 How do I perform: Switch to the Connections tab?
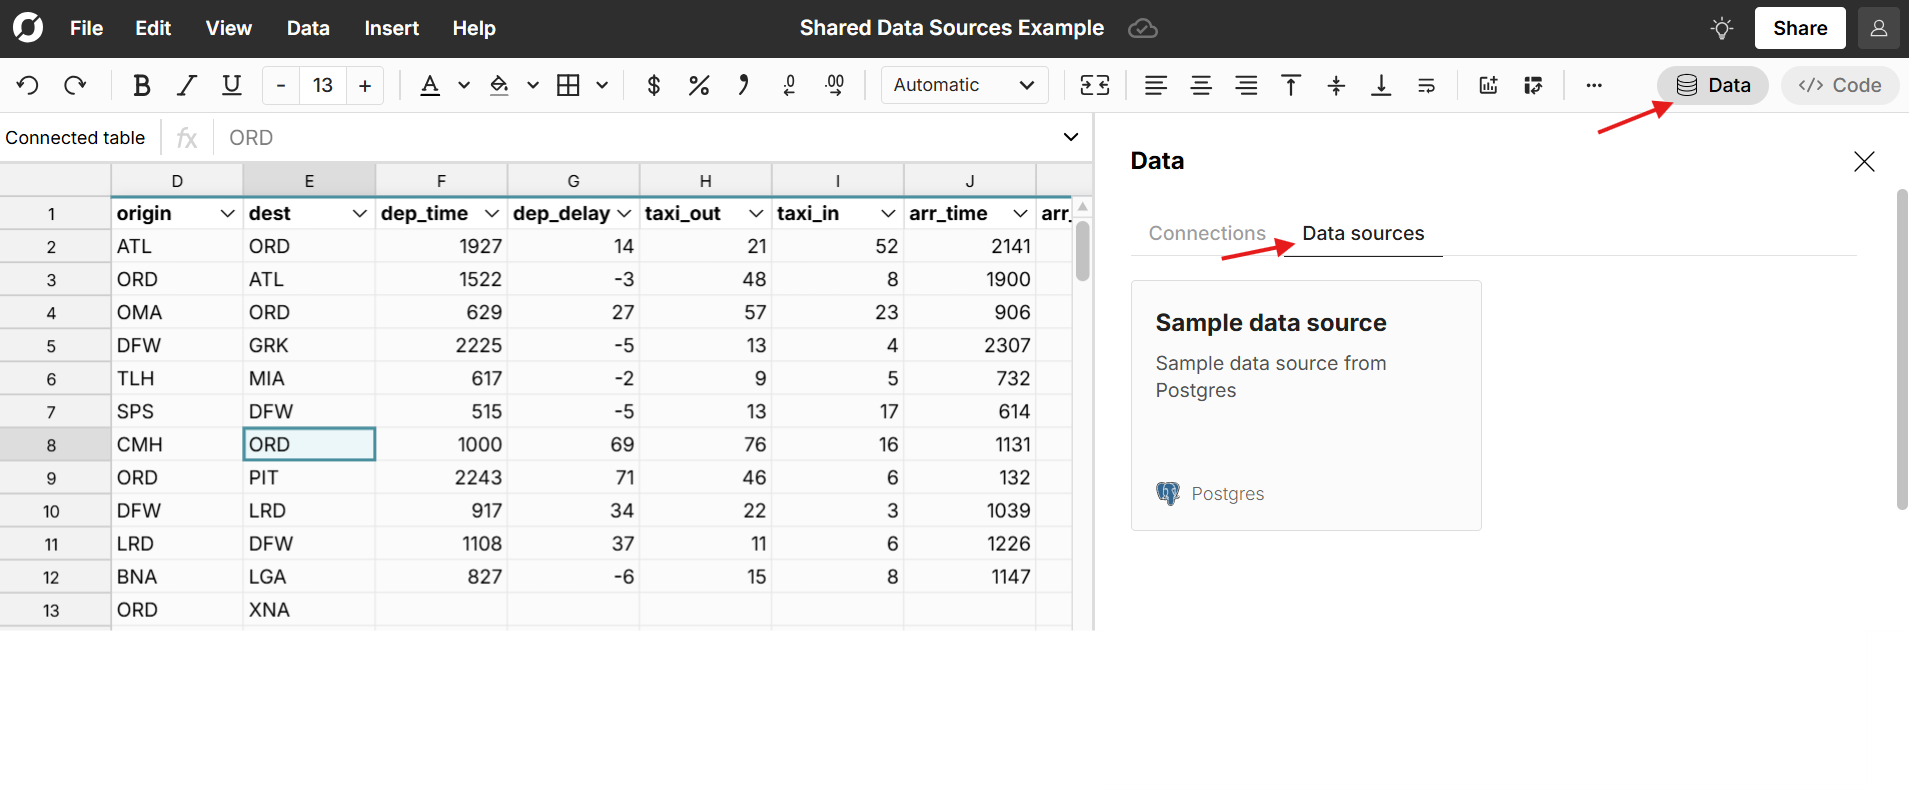tap(1206, 233)
